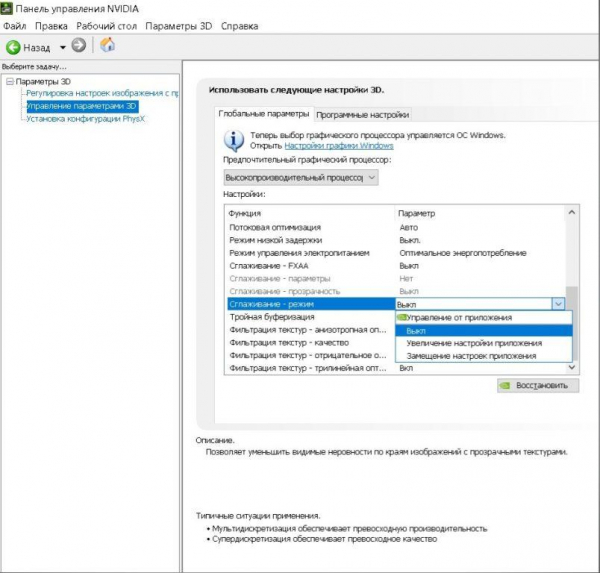Select Регулировка настроек изображения tree item
The image size is (600, 573).
tap(102, 93)
